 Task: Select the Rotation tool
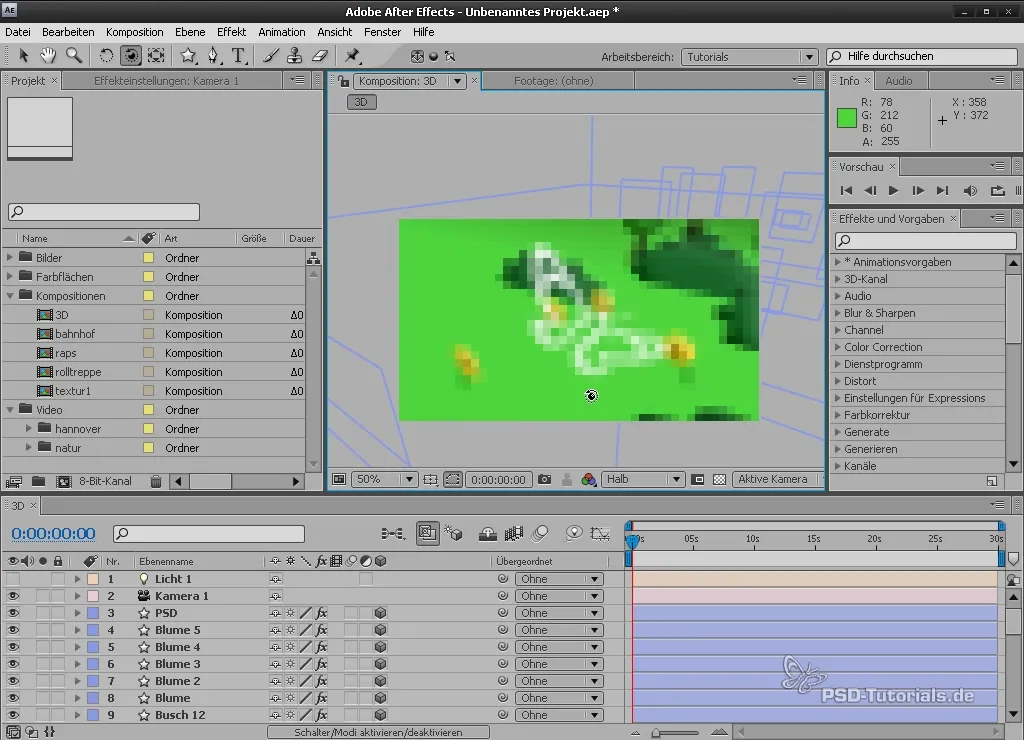coord(105,56)
